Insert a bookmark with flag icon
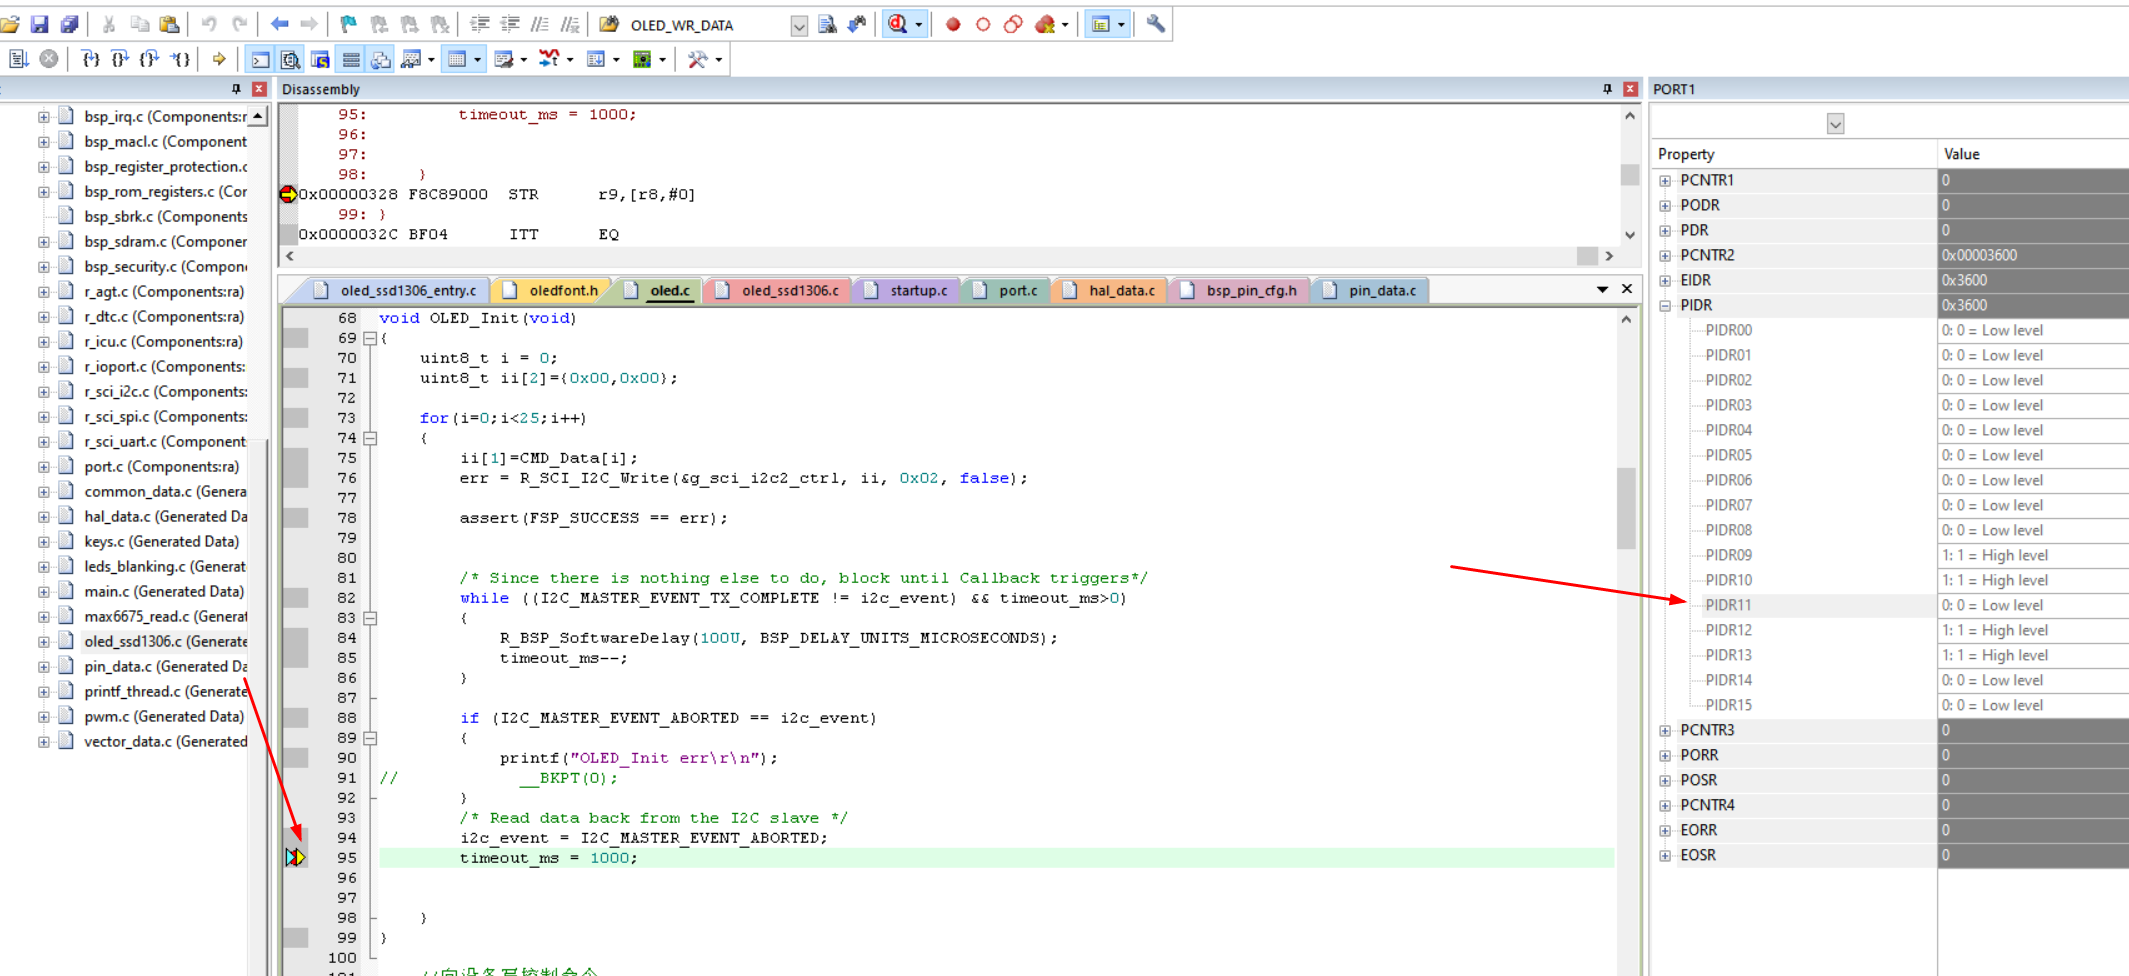Image resolution: width=2129 pixels, height=976 pixels. coord(348,24)
